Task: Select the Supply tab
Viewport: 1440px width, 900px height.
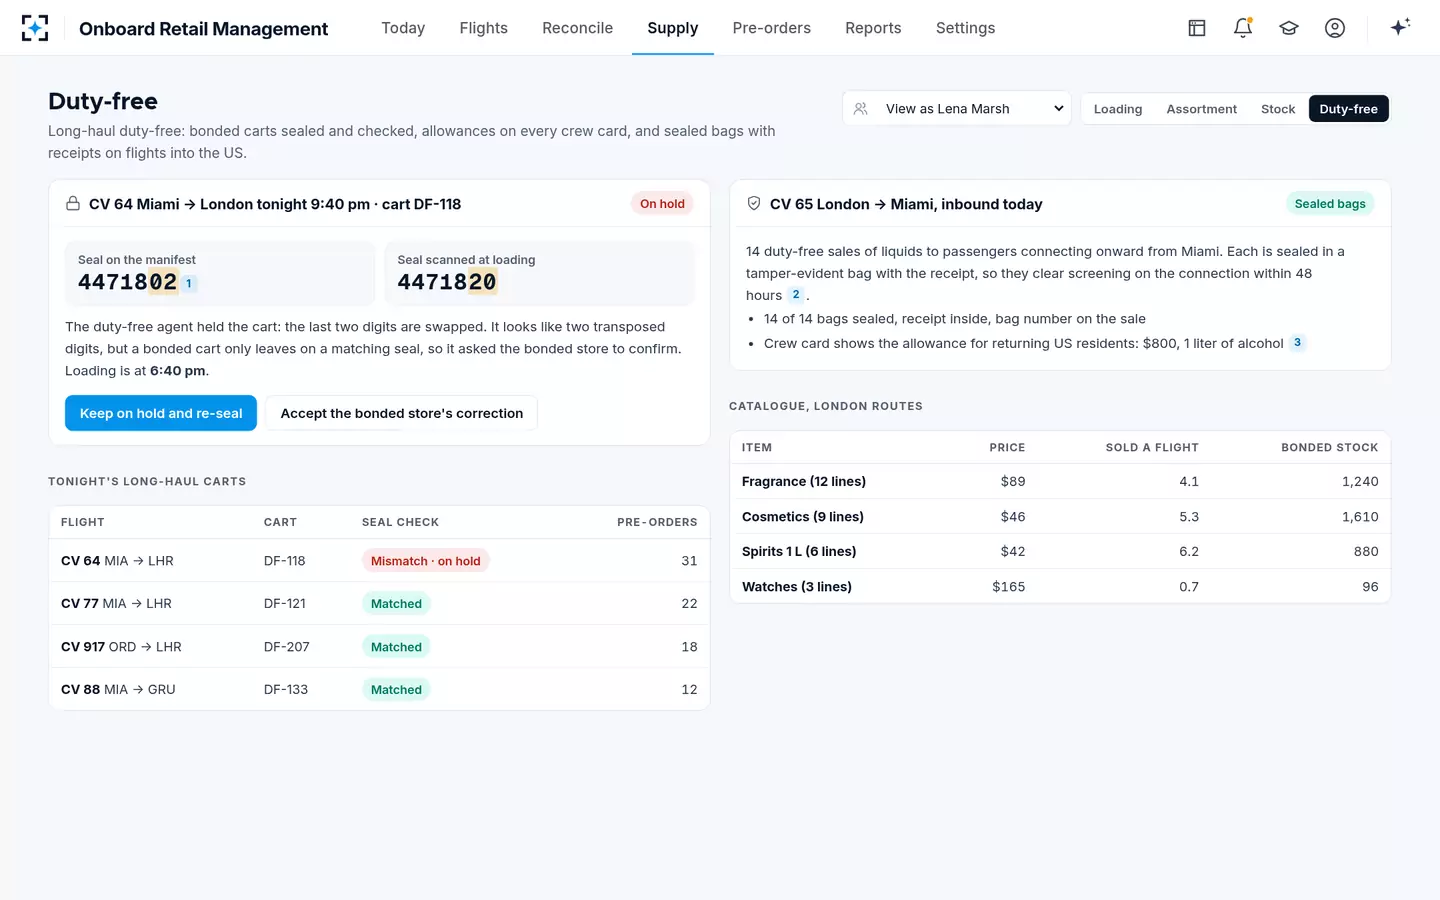Action: coord(673,28)
